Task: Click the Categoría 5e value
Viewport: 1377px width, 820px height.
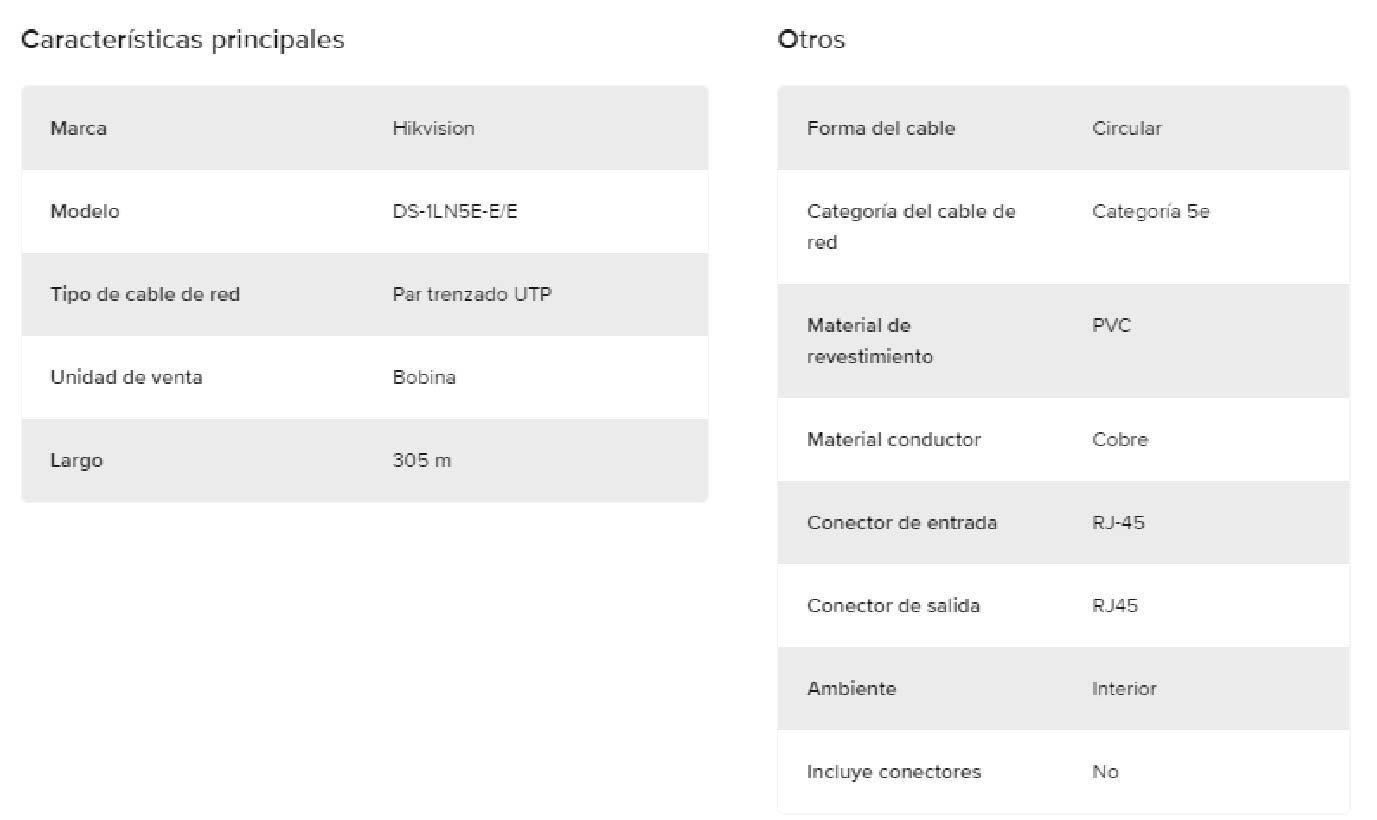Action: coord(1151,211)
